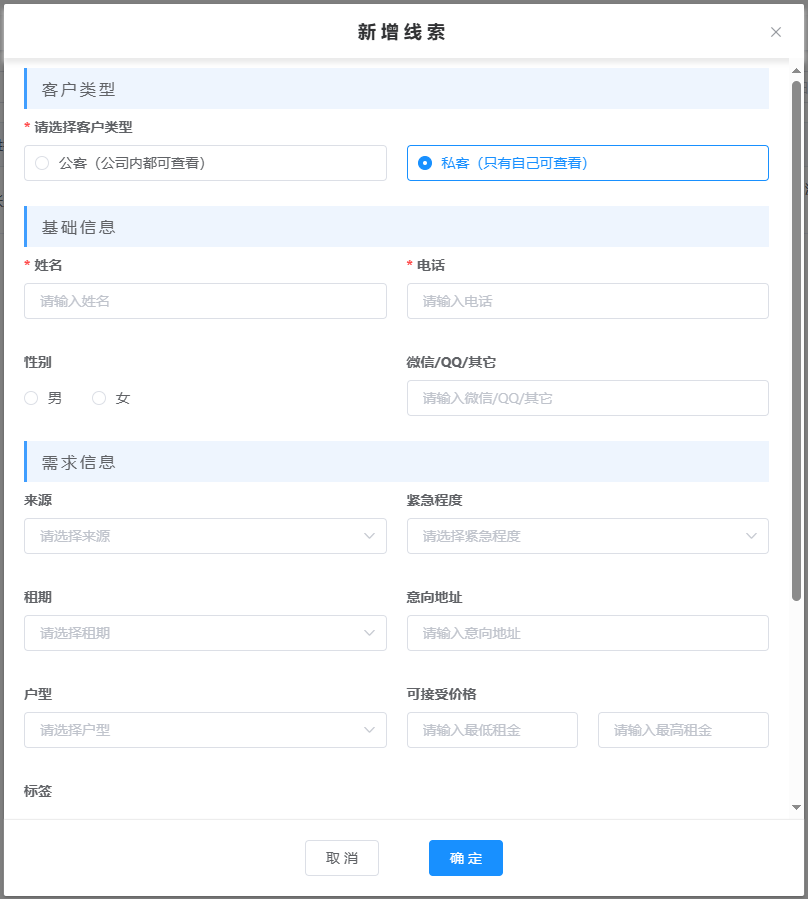
Task: Expand the 户型 house type dropdown
Action: coord(205,730)
